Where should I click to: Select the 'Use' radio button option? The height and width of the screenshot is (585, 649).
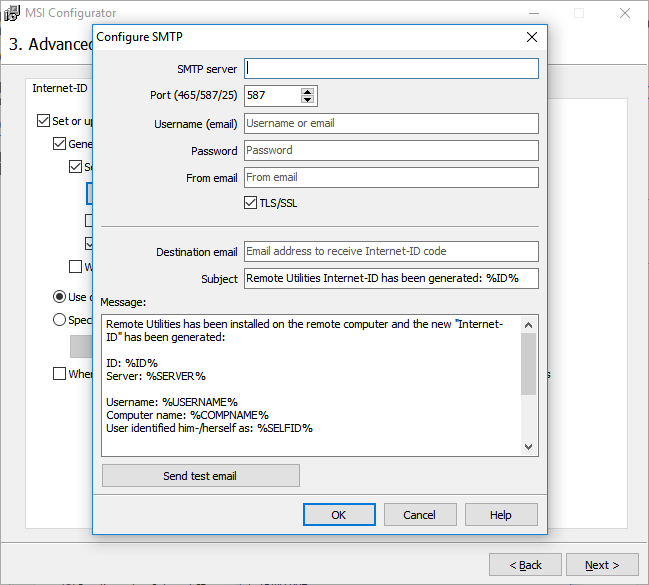tap(60, 297)
